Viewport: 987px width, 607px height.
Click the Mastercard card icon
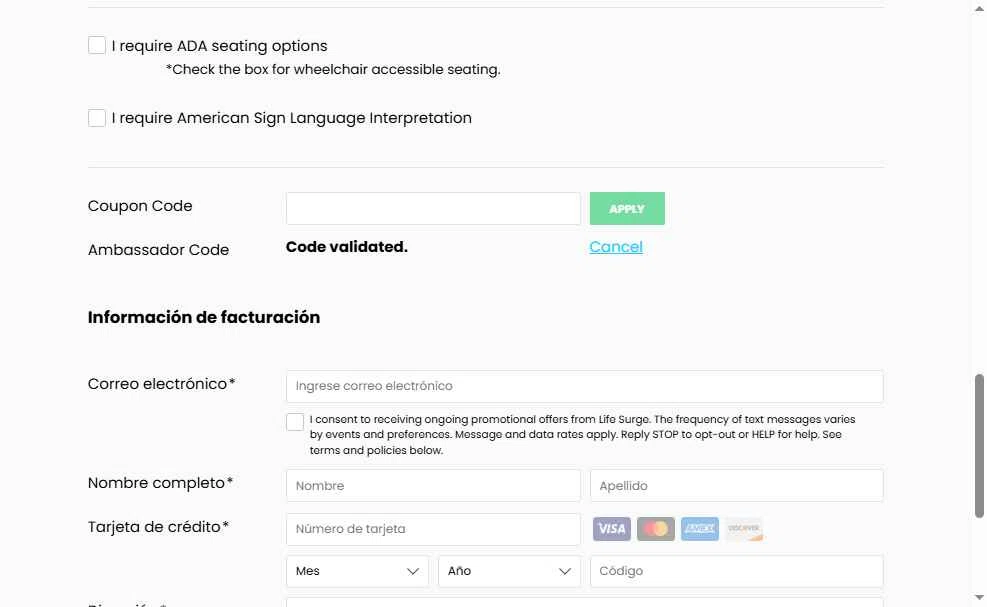pos(656,529)
